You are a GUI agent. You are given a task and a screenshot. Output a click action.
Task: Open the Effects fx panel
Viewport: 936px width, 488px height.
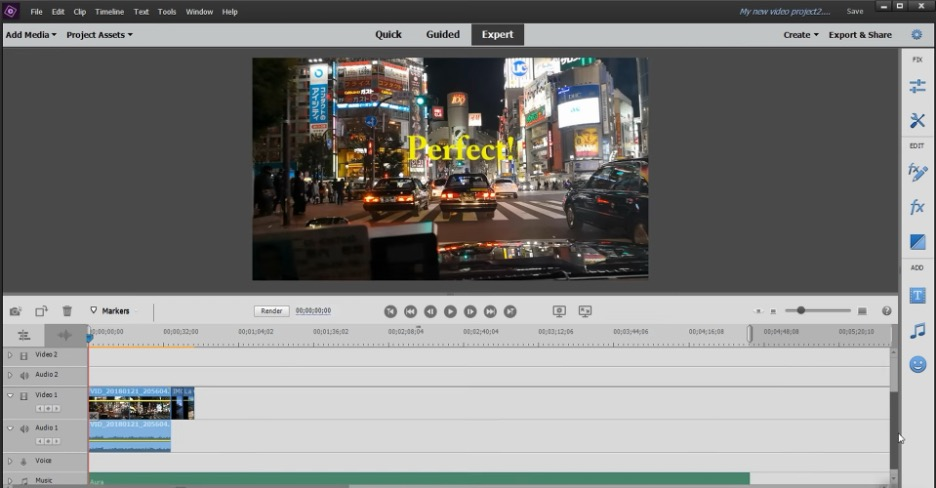(x=917, y=207)
